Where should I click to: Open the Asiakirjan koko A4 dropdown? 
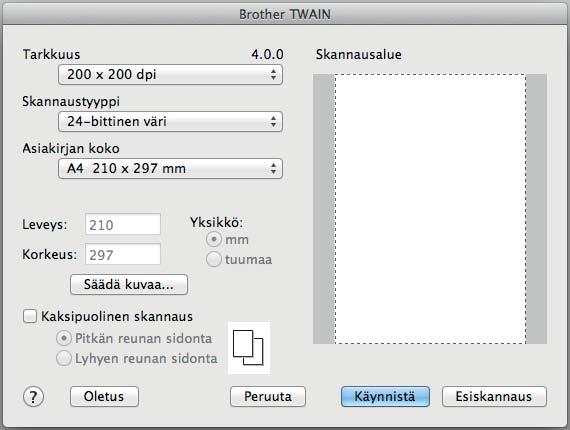tap(170, 168)
